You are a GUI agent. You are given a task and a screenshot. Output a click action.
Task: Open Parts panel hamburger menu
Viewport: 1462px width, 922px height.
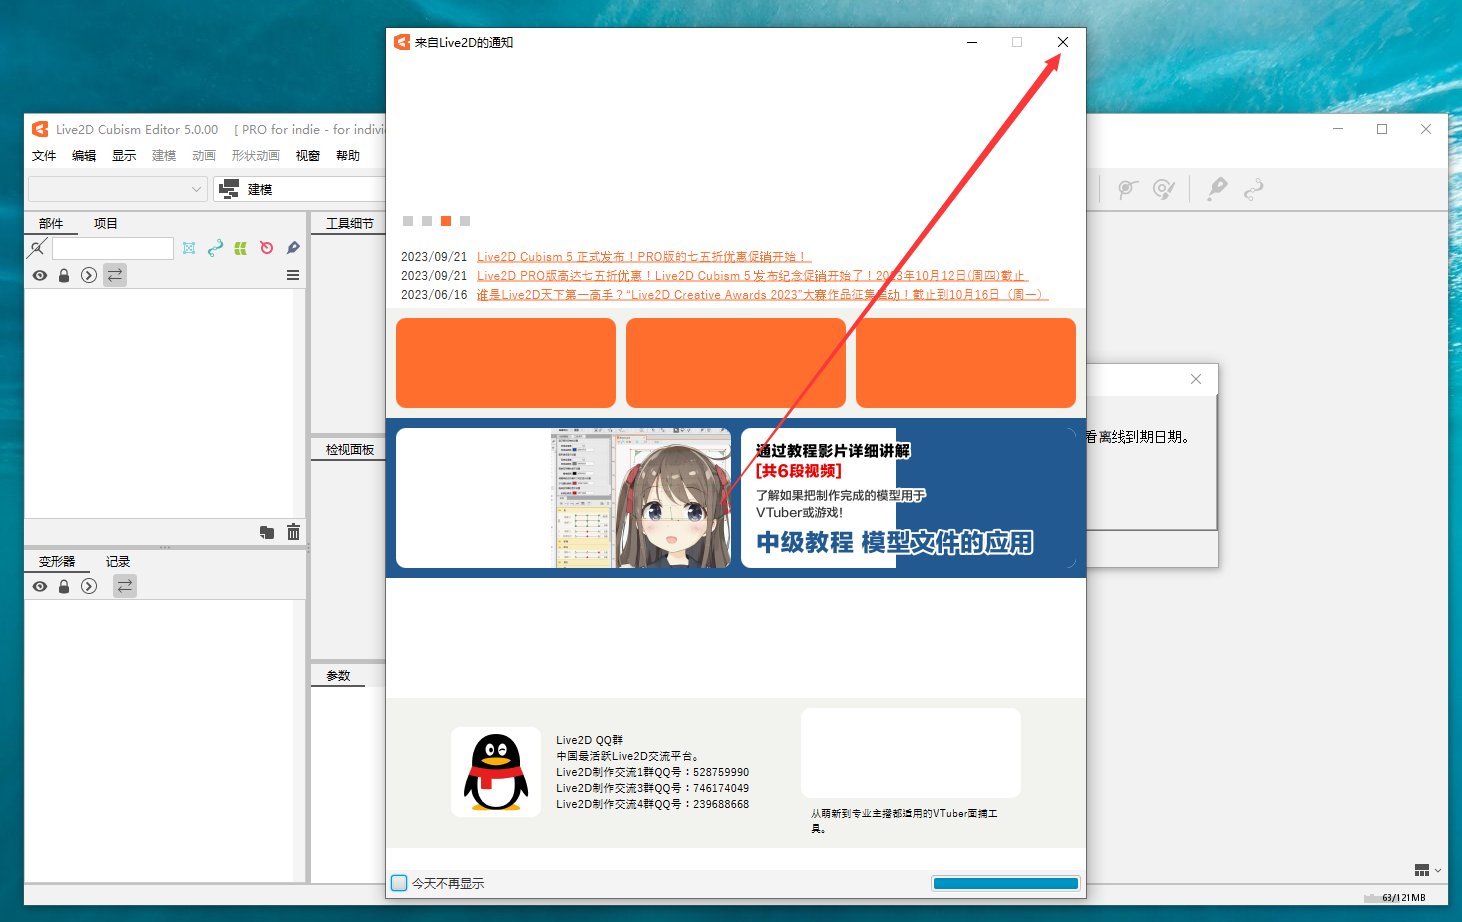(x=293, y=275)
